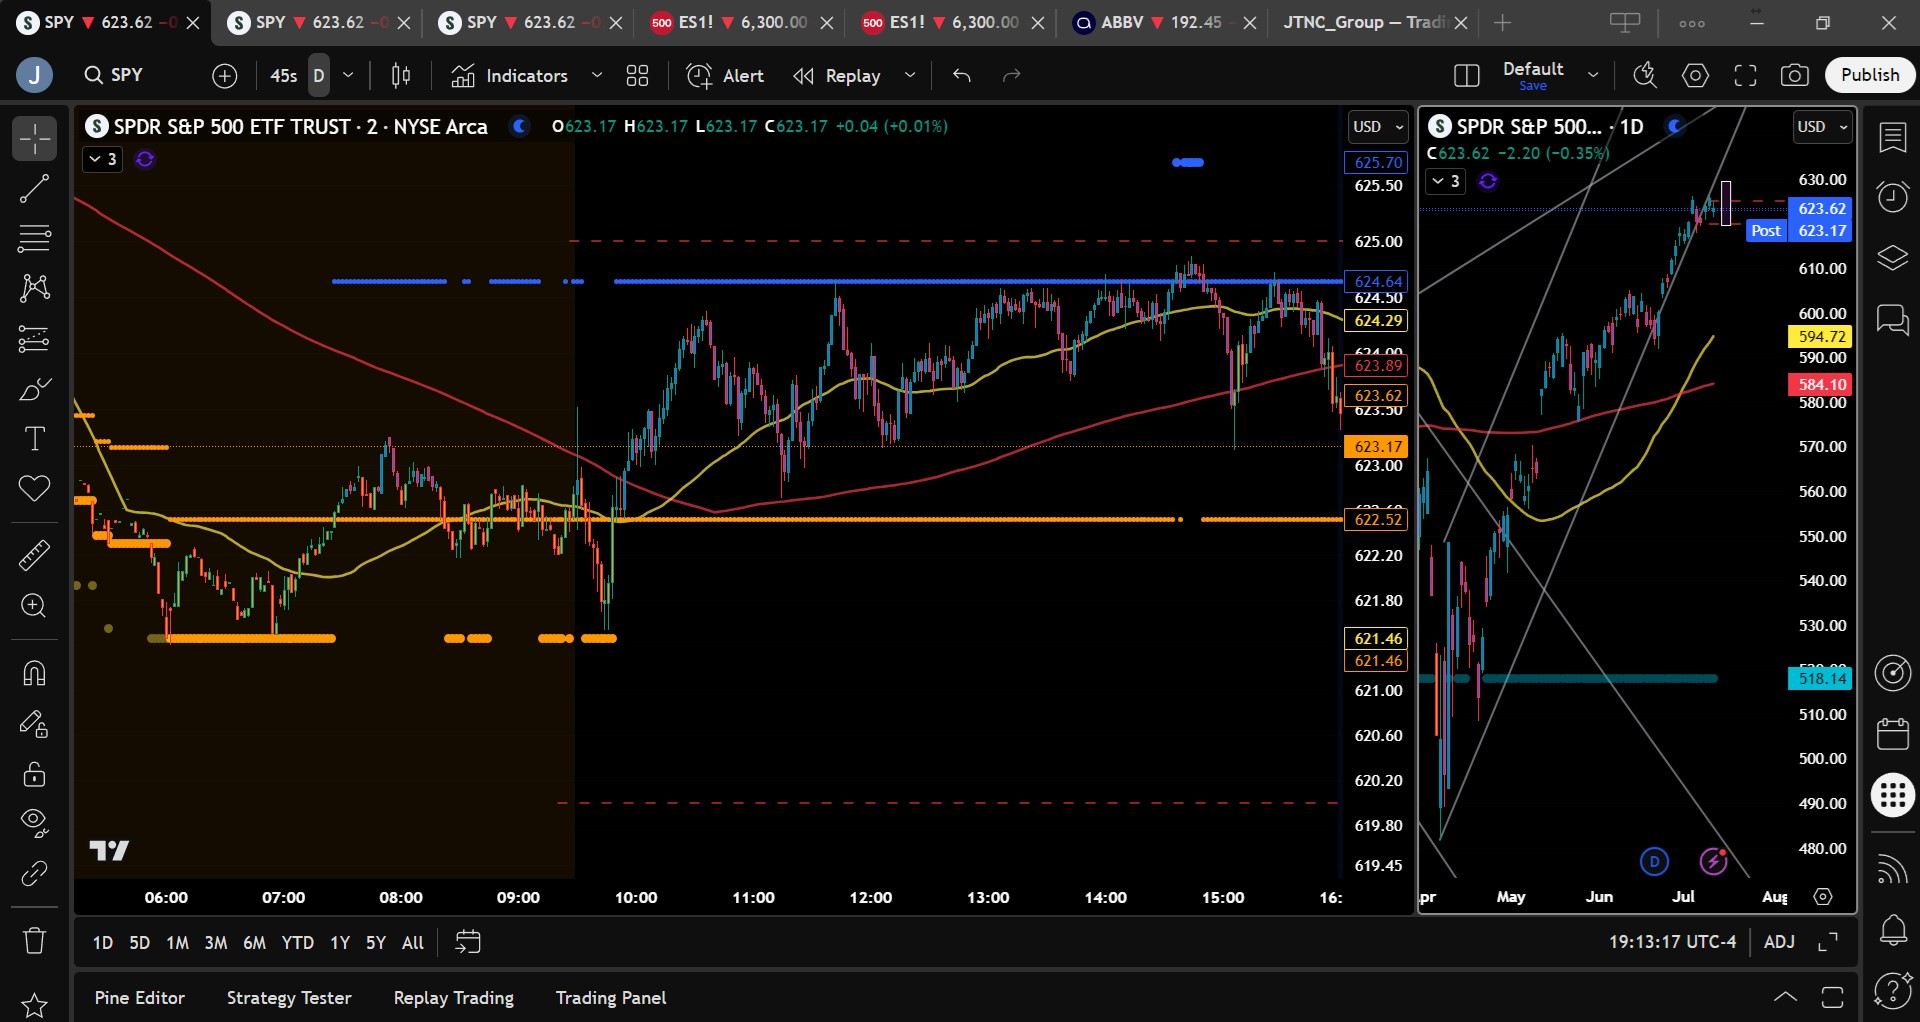Open the Pine Editor tab

click(140, 998)
